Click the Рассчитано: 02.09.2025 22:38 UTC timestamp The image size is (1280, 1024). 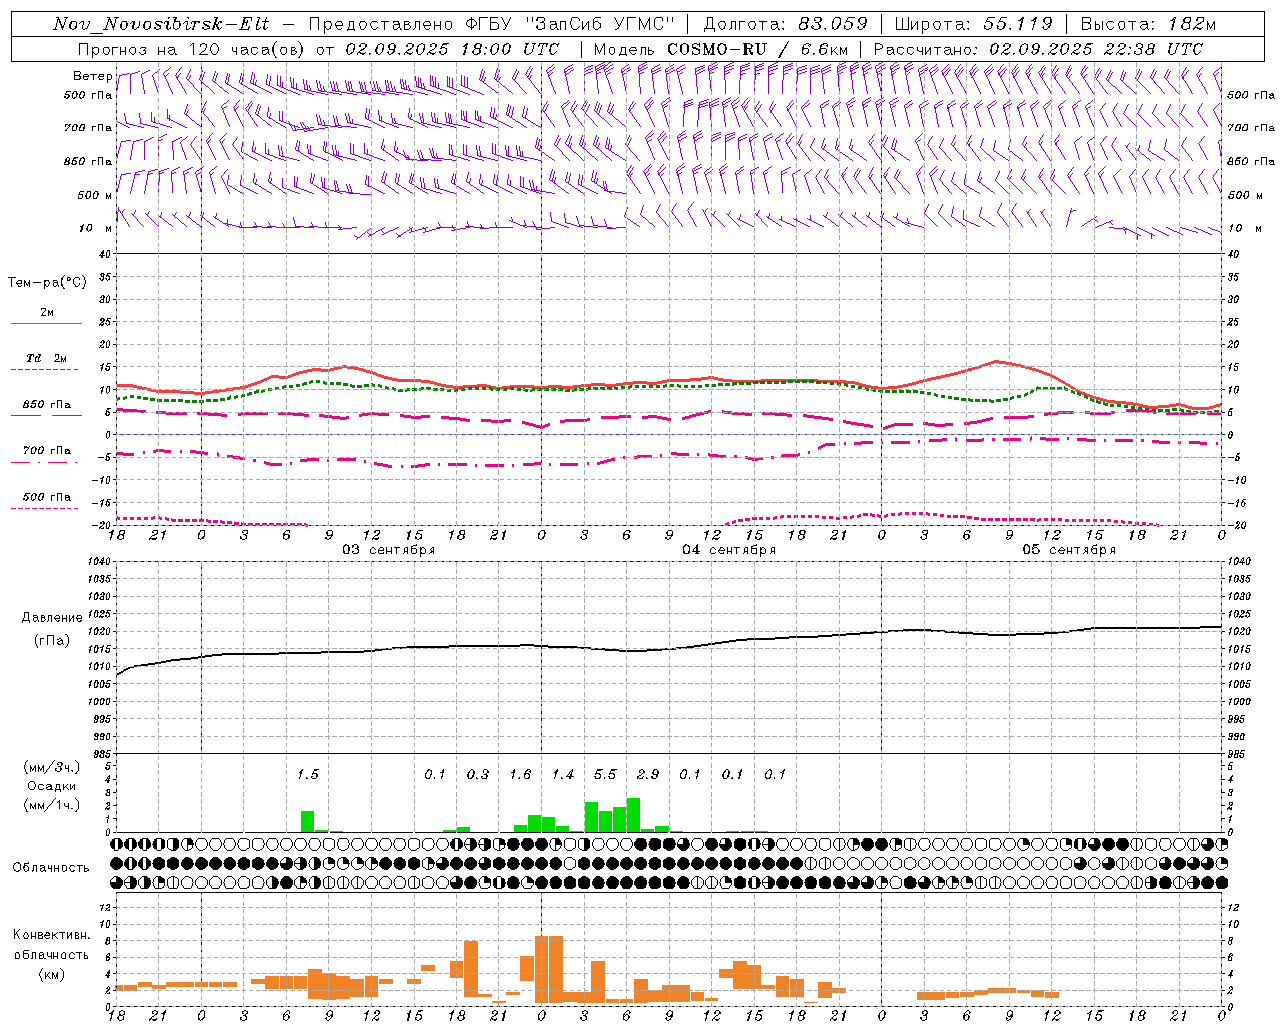click(1038, 49)
